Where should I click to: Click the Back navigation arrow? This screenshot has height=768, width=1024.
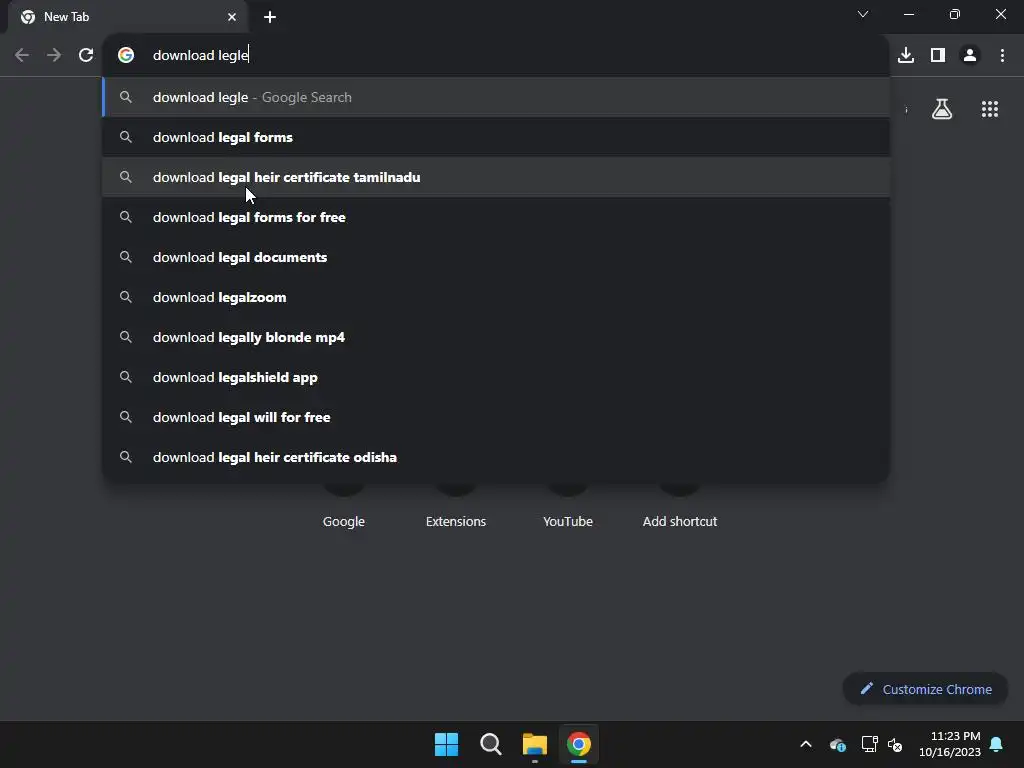tap(22, 56)
